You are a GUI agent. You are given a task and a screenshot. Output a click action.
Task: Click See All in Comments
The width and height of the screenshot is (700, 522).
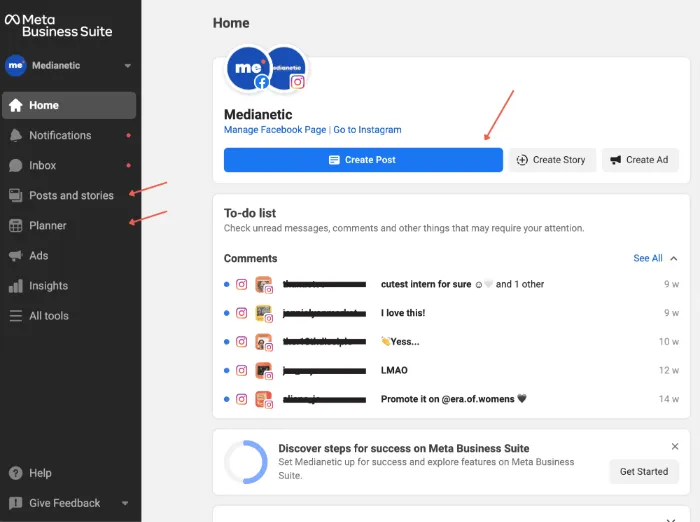tap(648, 258)
